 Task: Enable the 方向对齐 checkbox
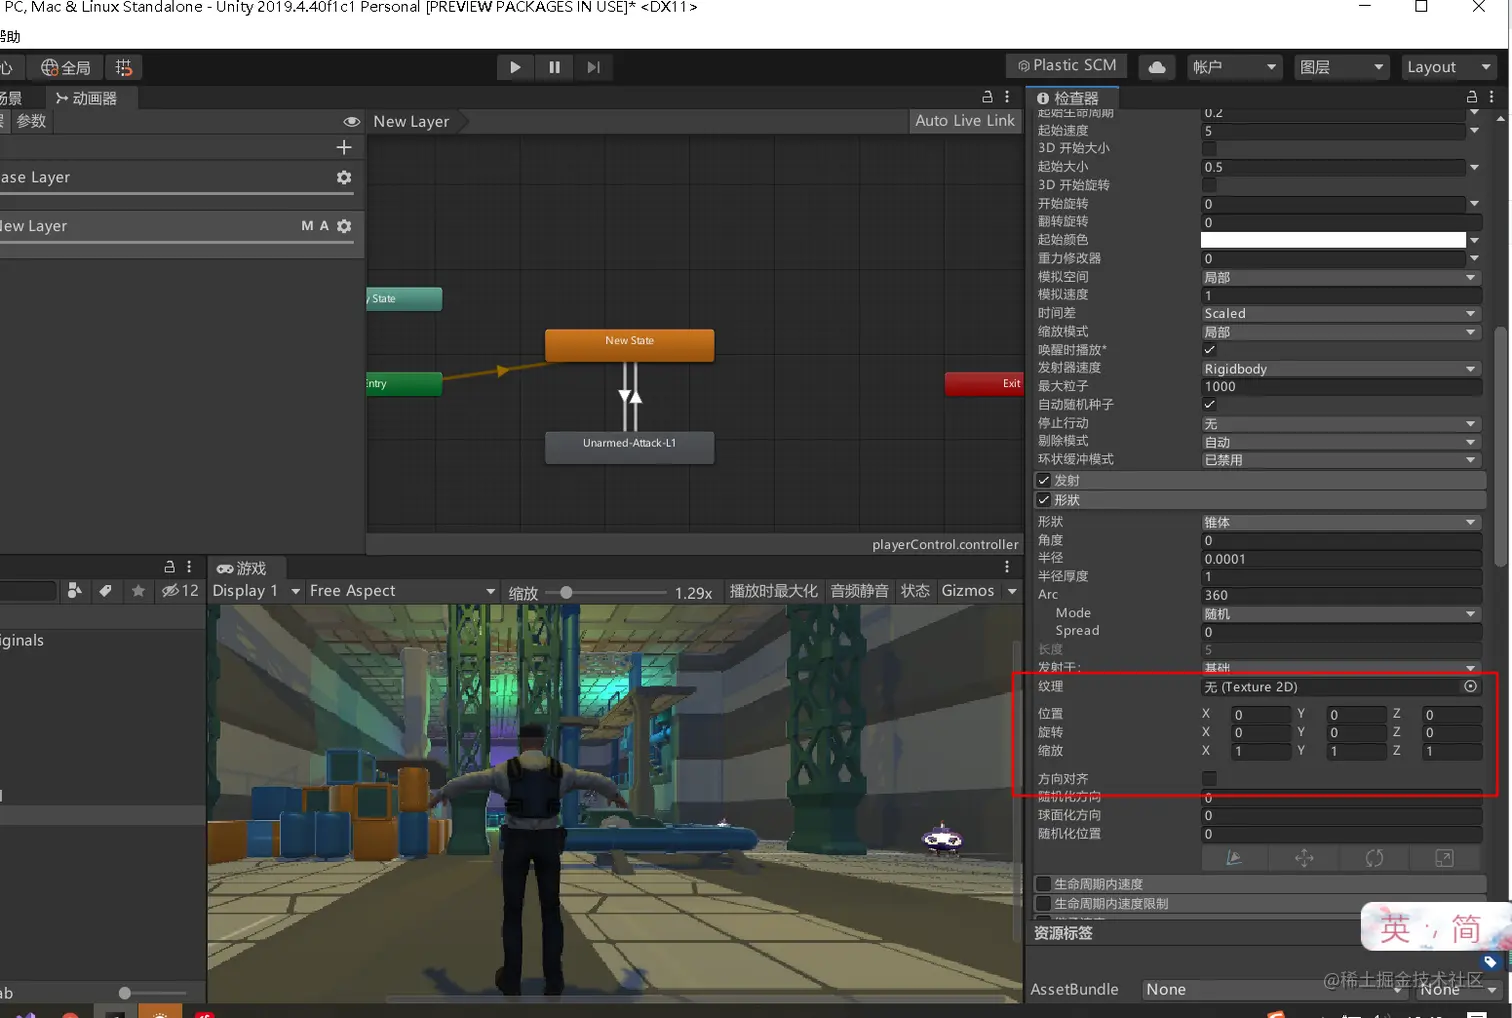coord(1209,779)
